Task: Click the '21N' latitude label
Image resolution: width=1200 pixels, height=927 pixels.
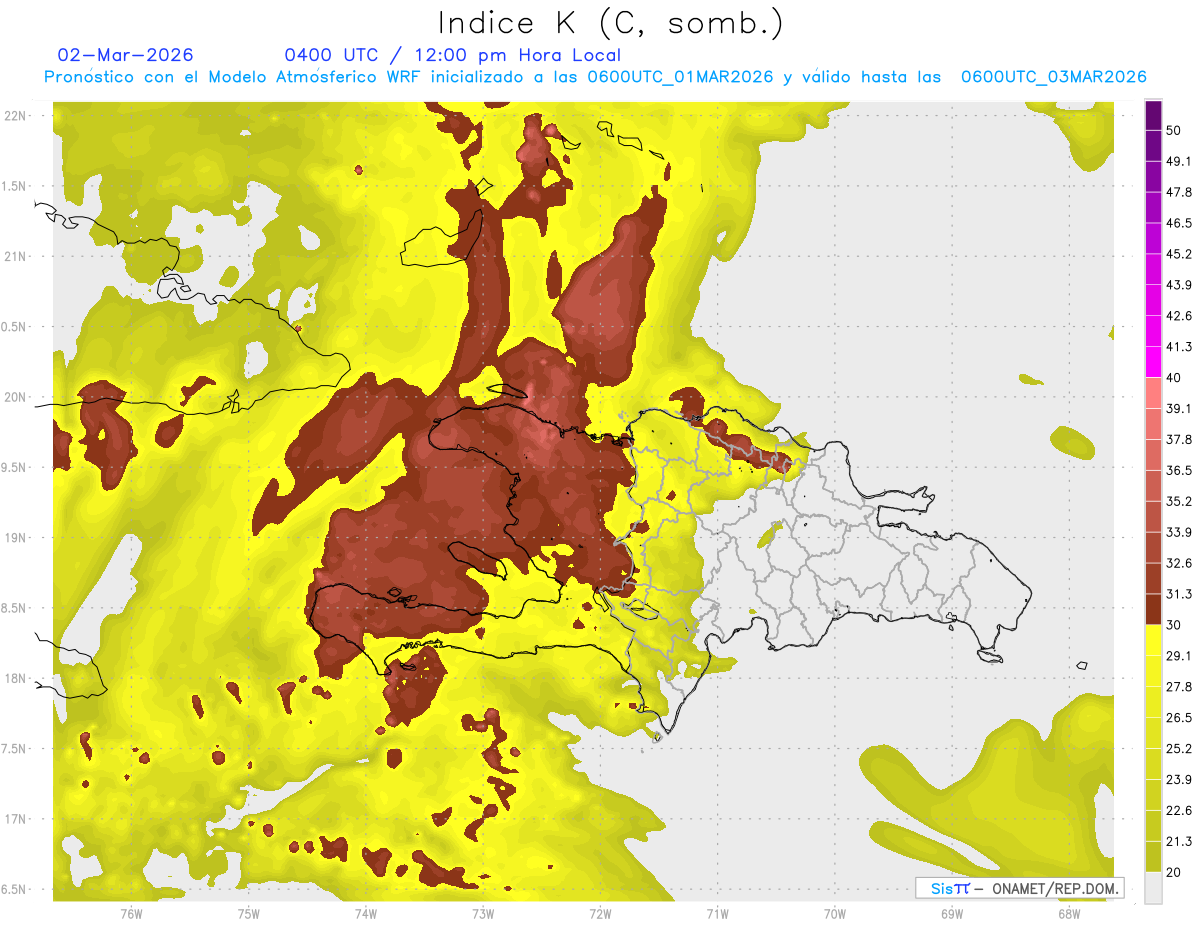Action: (x=17, y=256)
